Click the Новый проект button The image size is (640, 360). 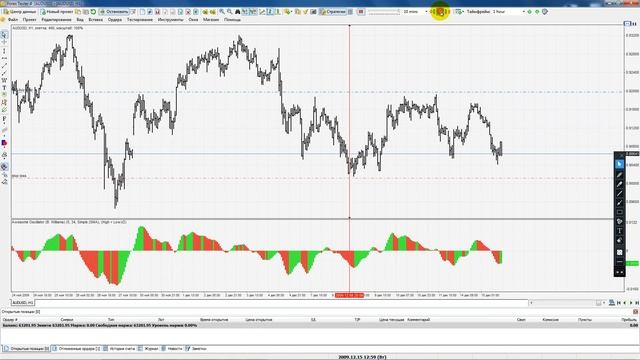57,12
